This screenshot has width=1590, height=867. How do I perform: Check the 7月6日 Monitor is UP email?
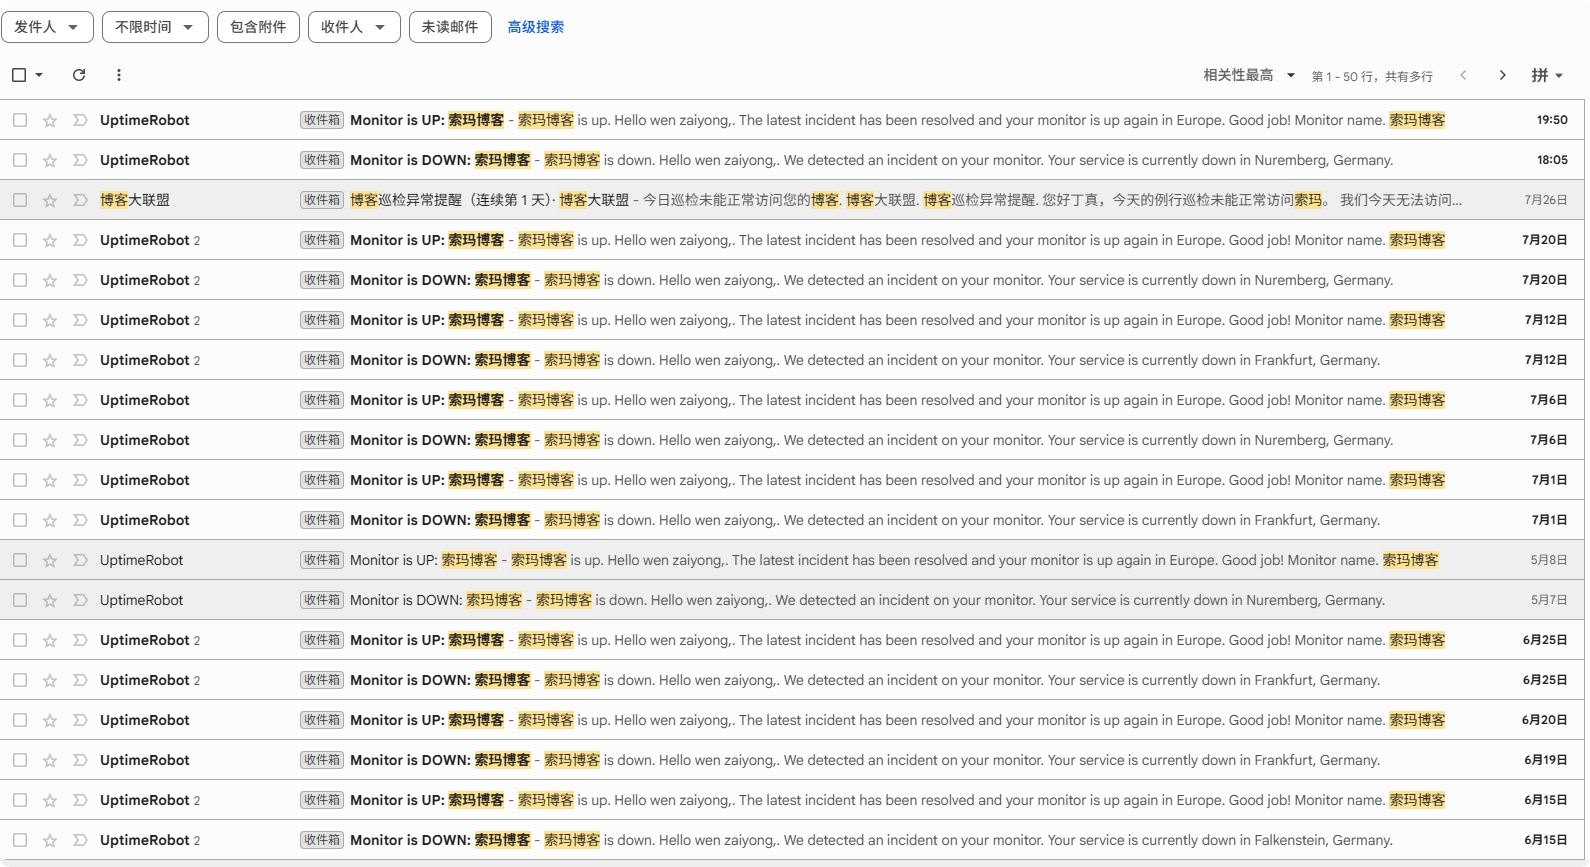[20, 400]
